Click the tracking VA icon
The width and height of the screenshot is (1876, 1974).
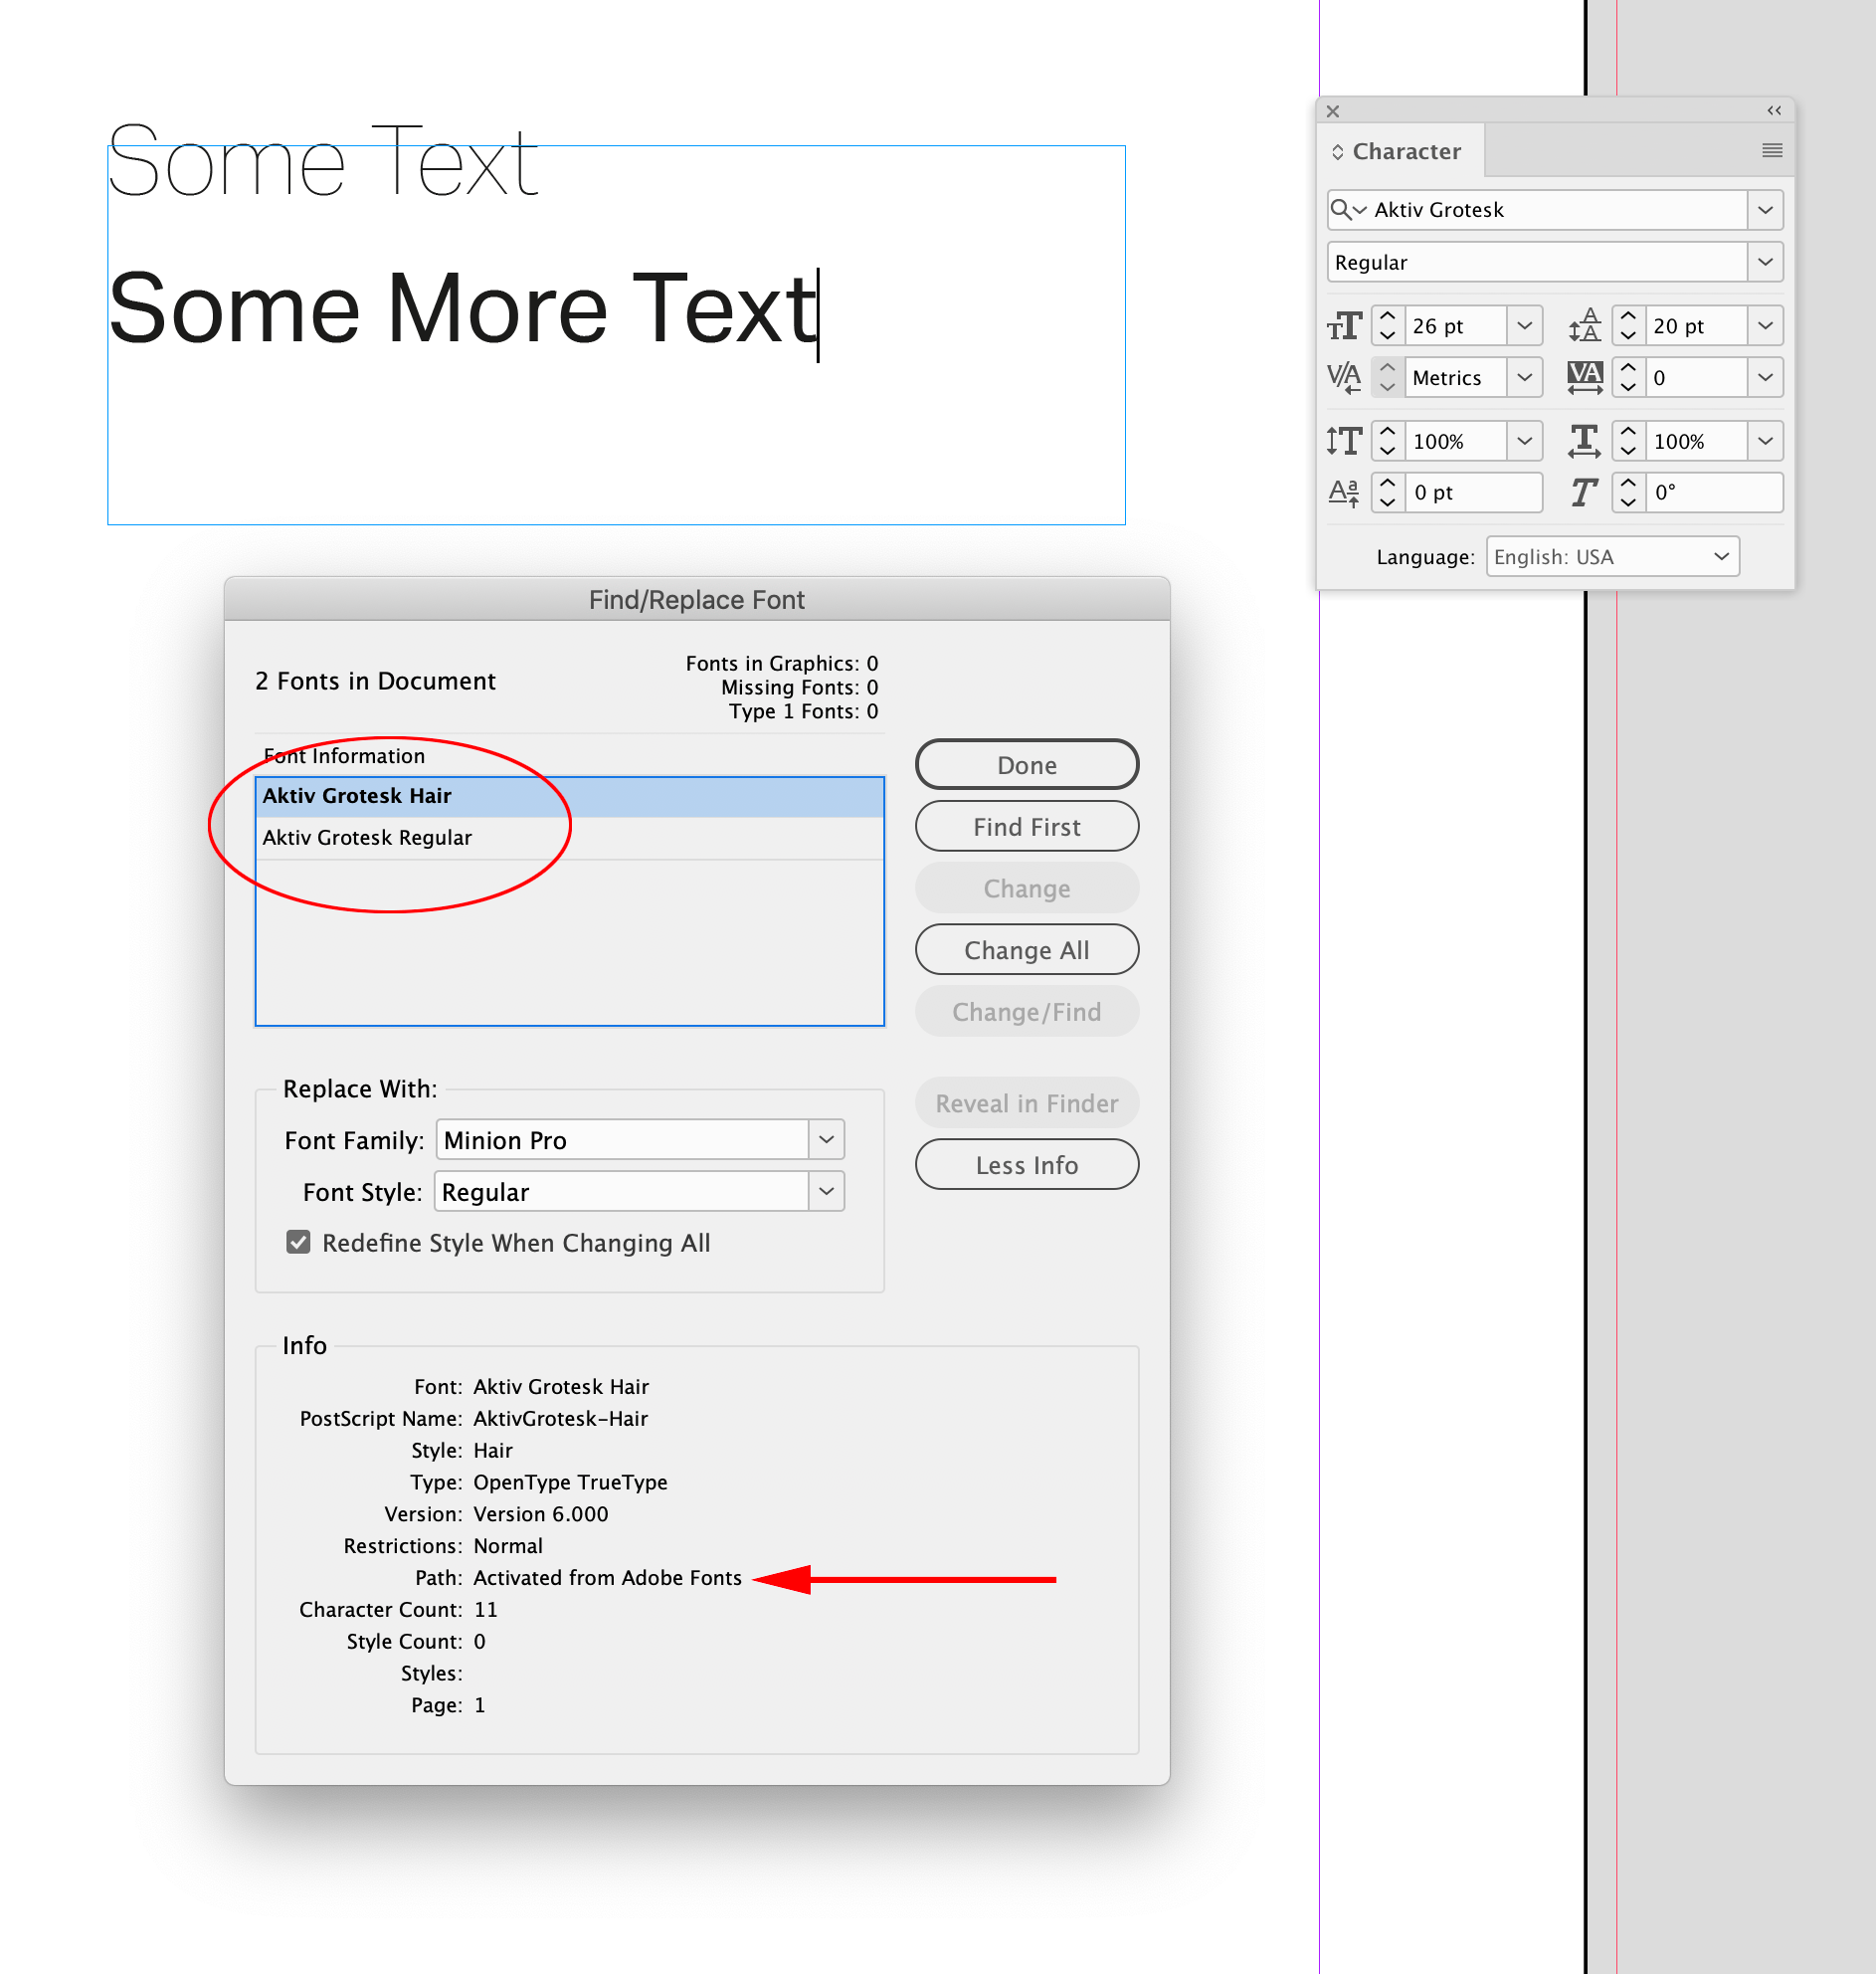[x=1585, y=377]
